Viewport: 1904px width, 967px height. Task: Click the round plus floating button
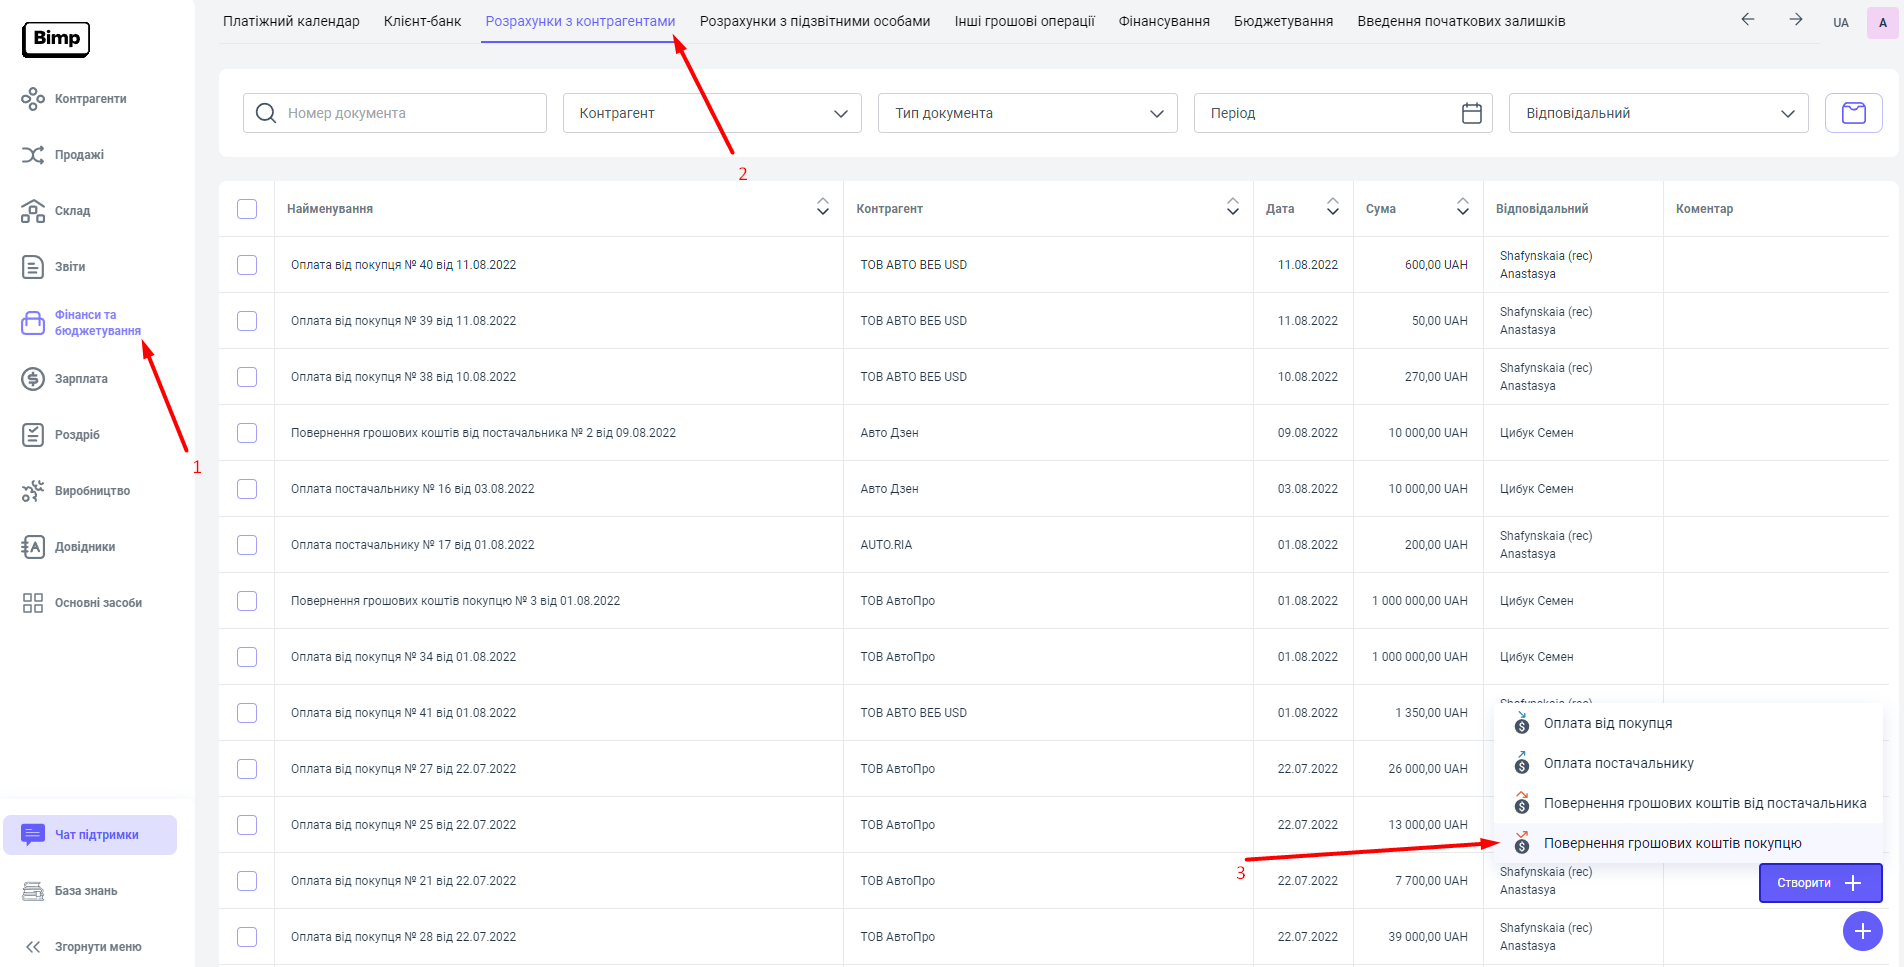point(1862,931)
